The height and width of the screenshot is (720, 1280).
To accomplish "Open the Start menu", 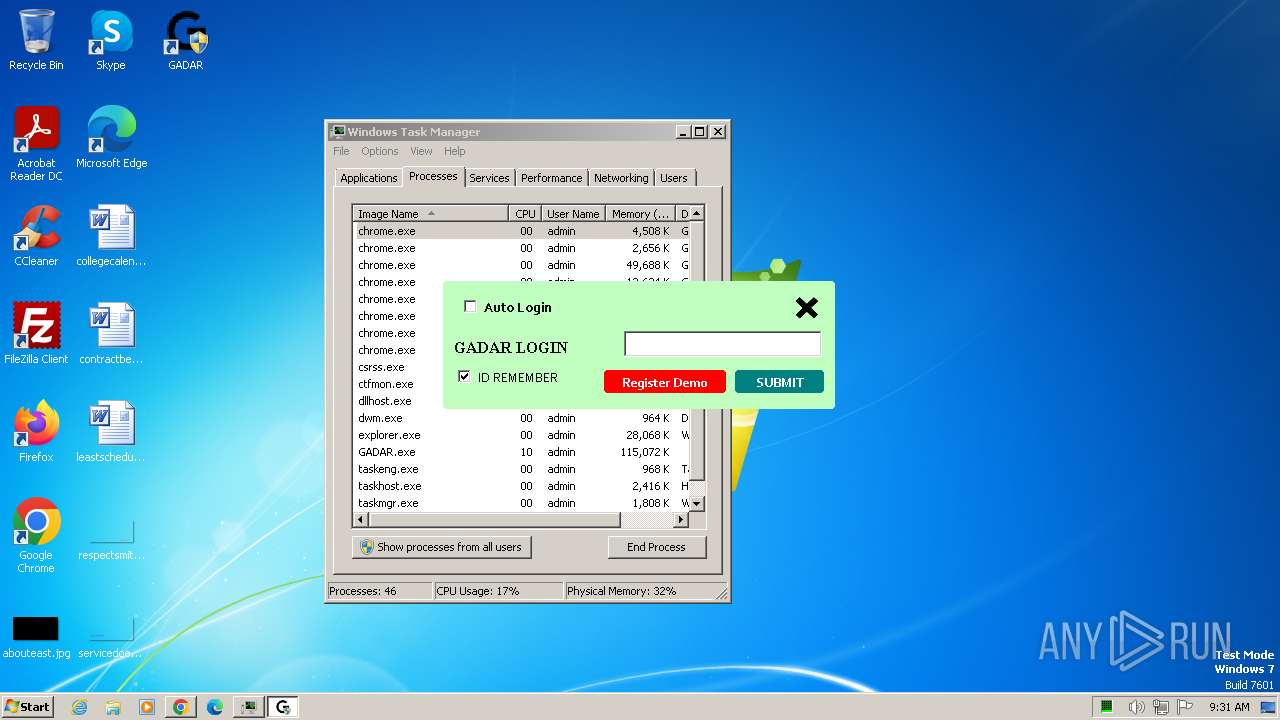I will (x=27, y=707).
